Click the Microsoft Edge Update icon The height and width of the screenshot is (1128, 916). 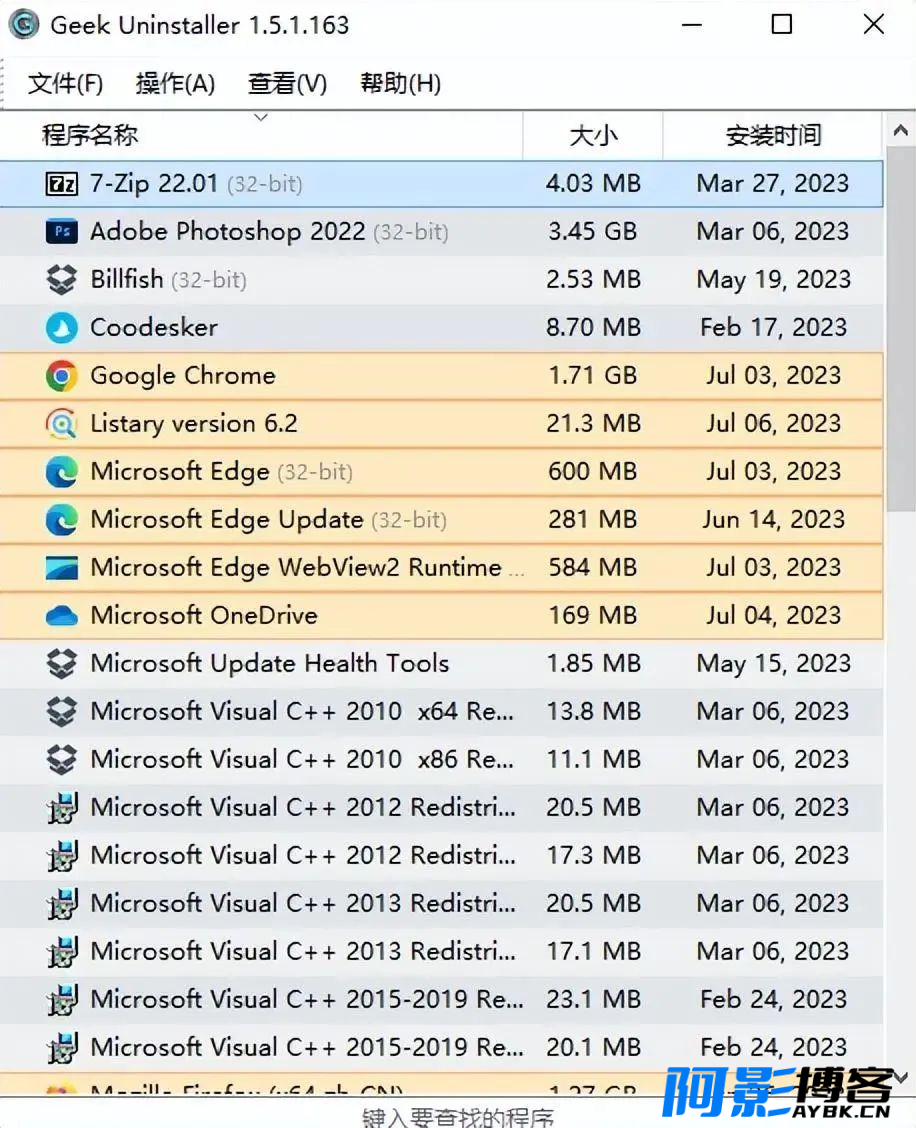pyautogui.click(x=62, y=520)
